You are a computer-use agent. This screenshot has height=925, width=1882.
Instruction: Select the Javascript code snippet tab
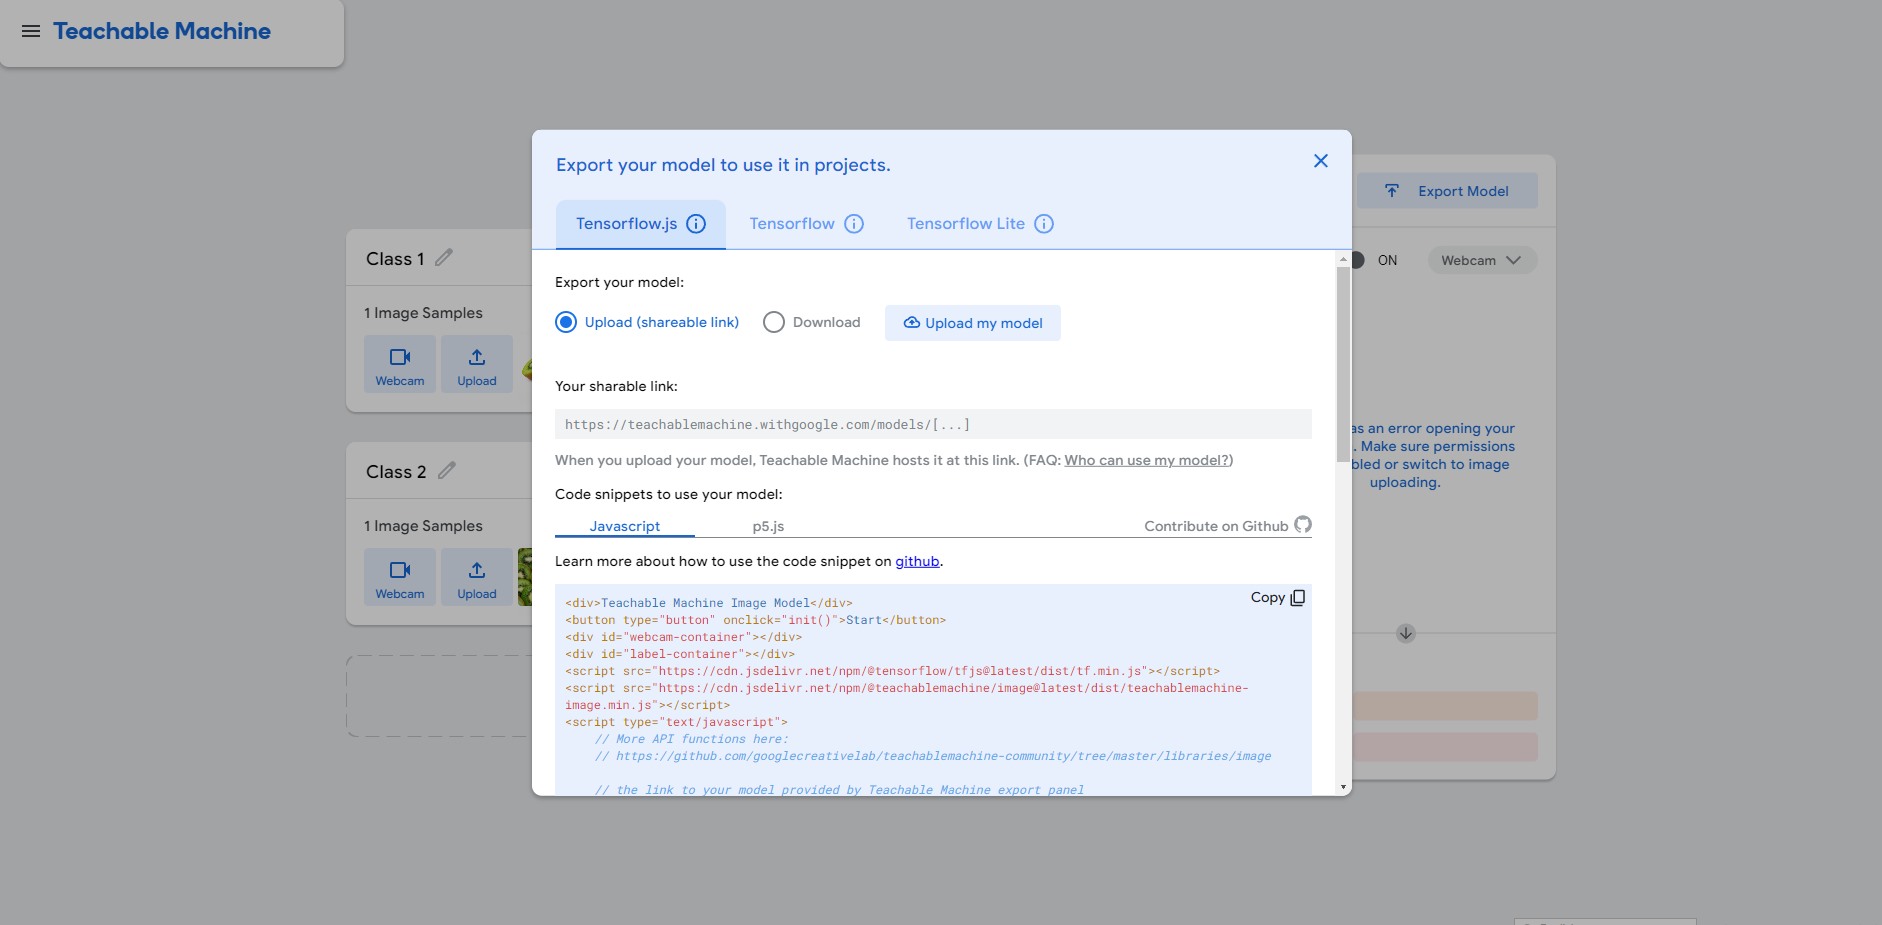click(x=625, y=526)
